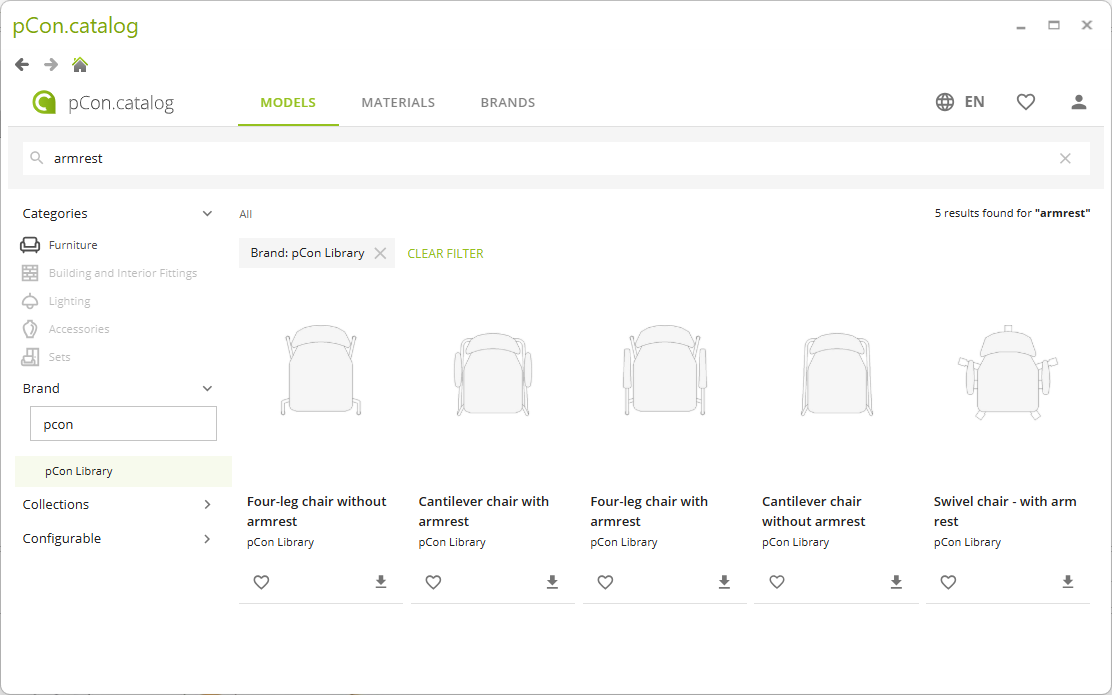Minimize the pCon.catalog window

[x=1021, y=26]
